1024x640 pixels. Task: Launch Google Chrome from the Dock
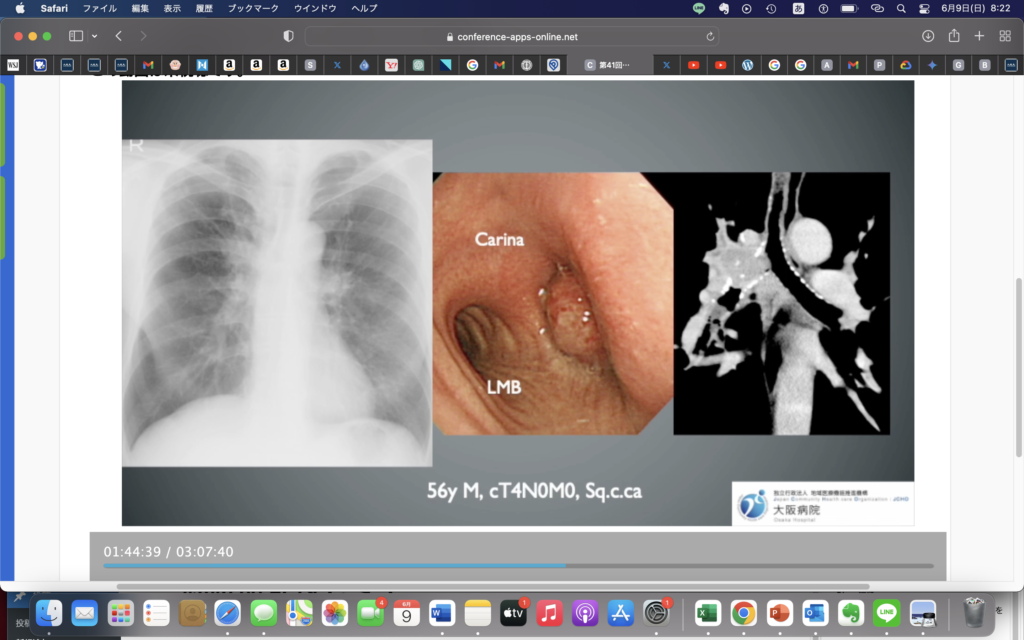(743, 612)
